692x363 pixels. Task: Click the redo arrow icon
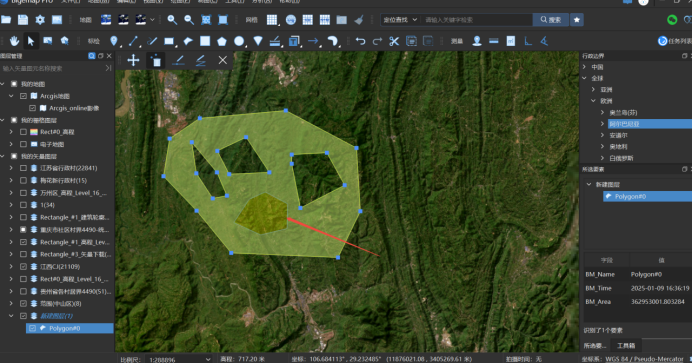(x=377, y=41)
